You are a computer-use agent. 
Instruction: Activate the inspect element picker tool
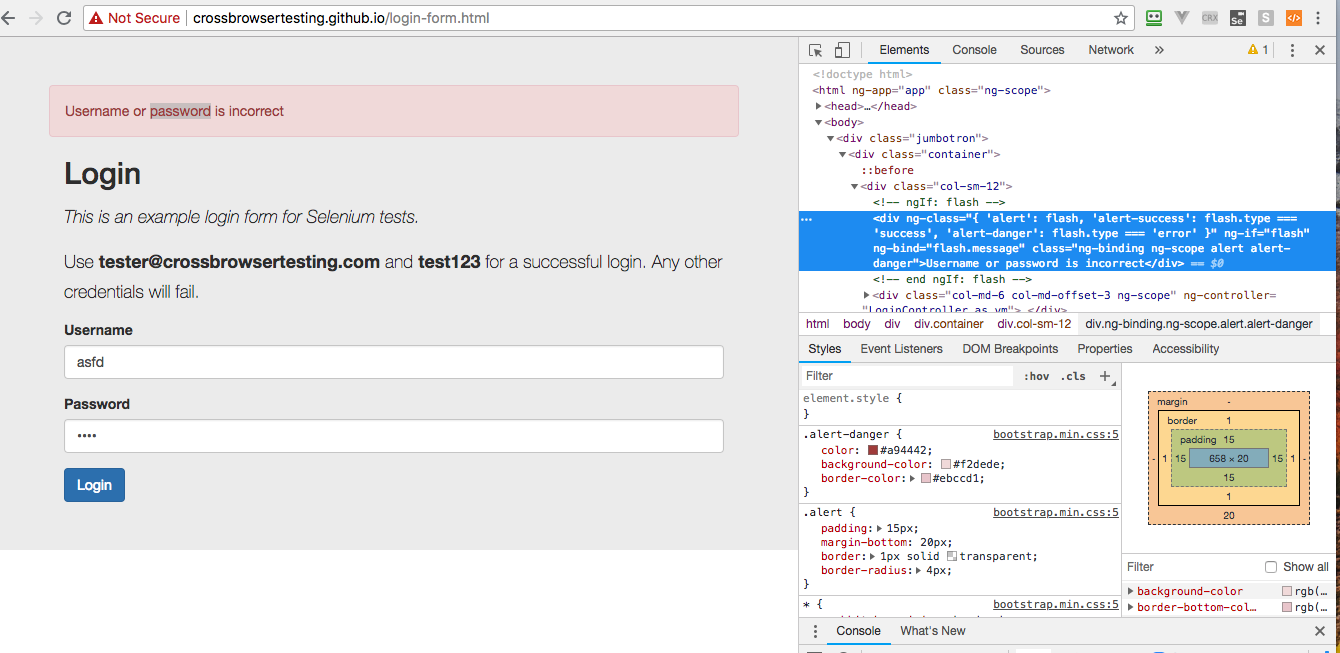[816, 50]
